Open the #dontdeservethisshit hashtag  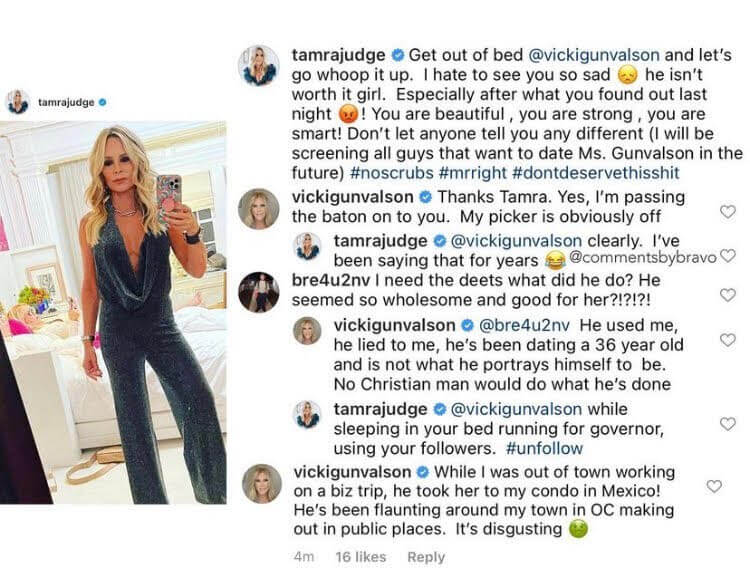pyautogui.click(x=596, y=173)
